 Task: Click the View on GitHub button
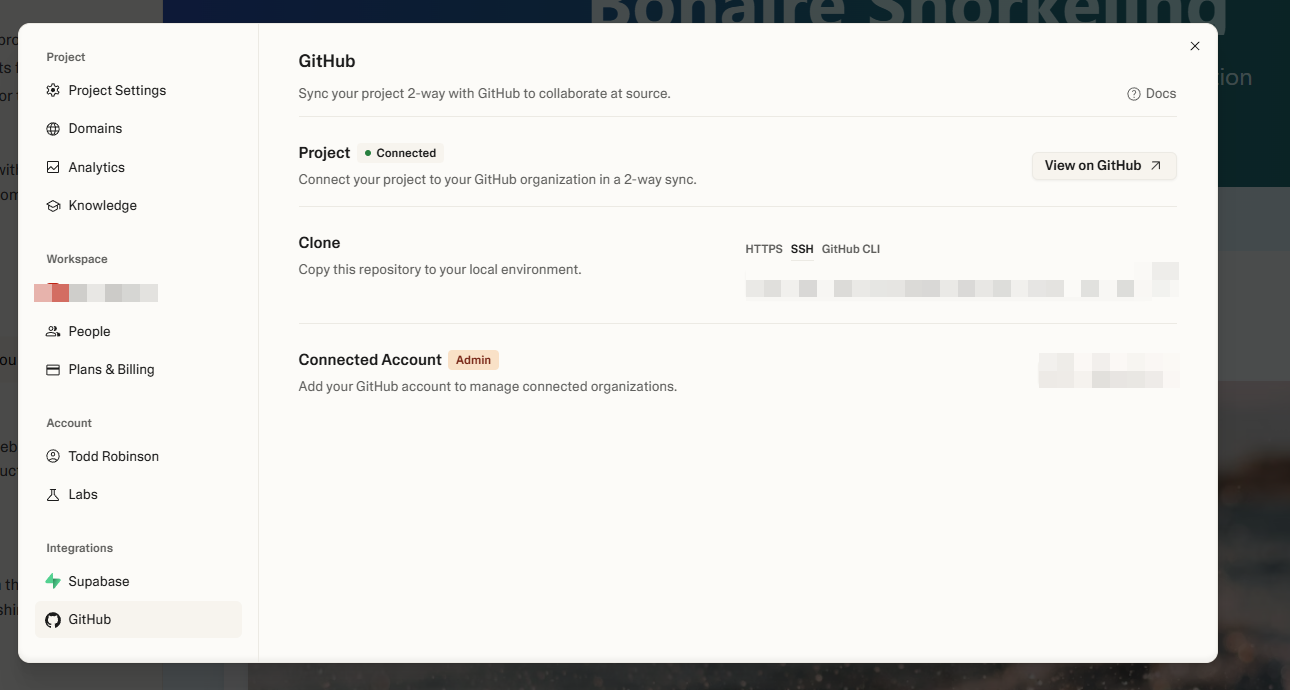coord(1103,166)
